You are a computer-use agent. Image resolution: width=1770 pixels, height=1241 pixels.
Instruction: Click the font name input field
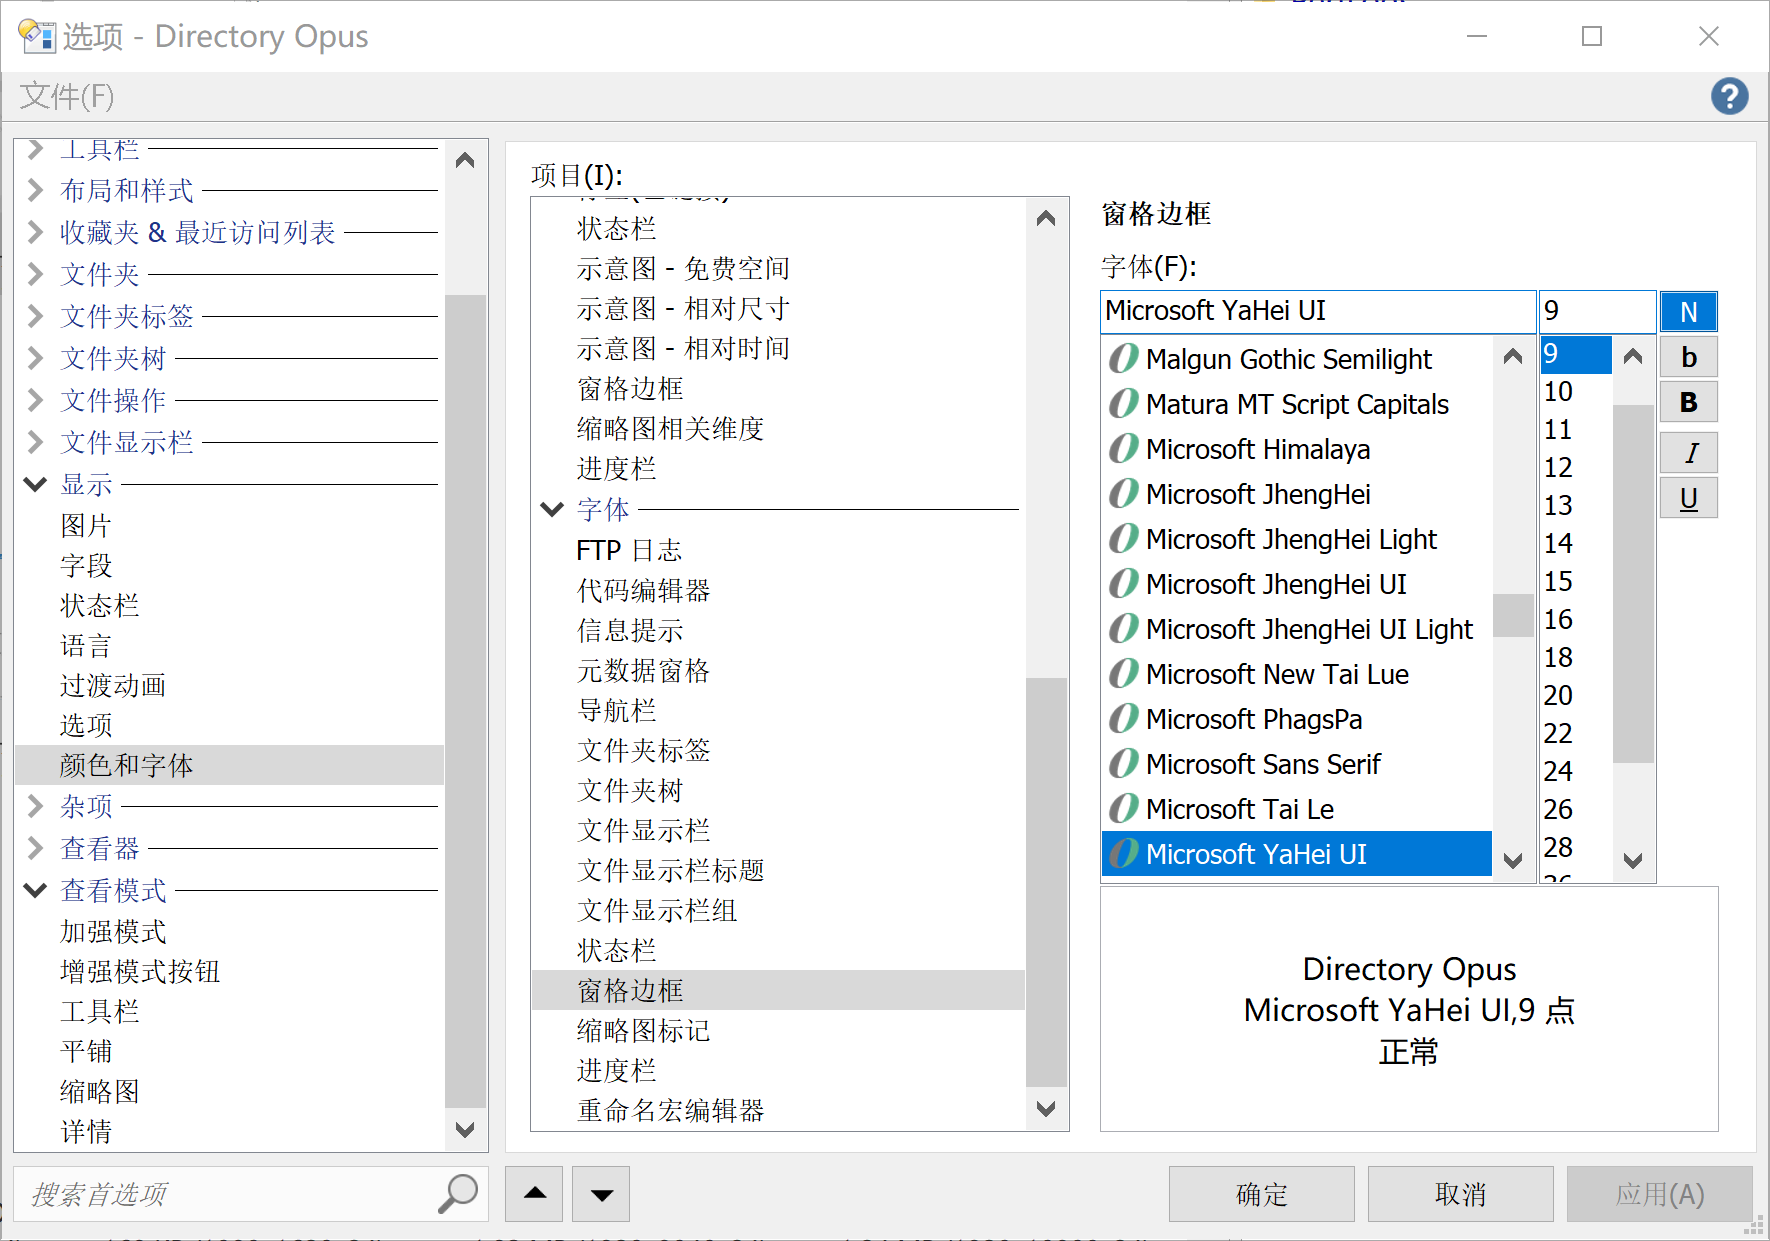(1318, 311)
